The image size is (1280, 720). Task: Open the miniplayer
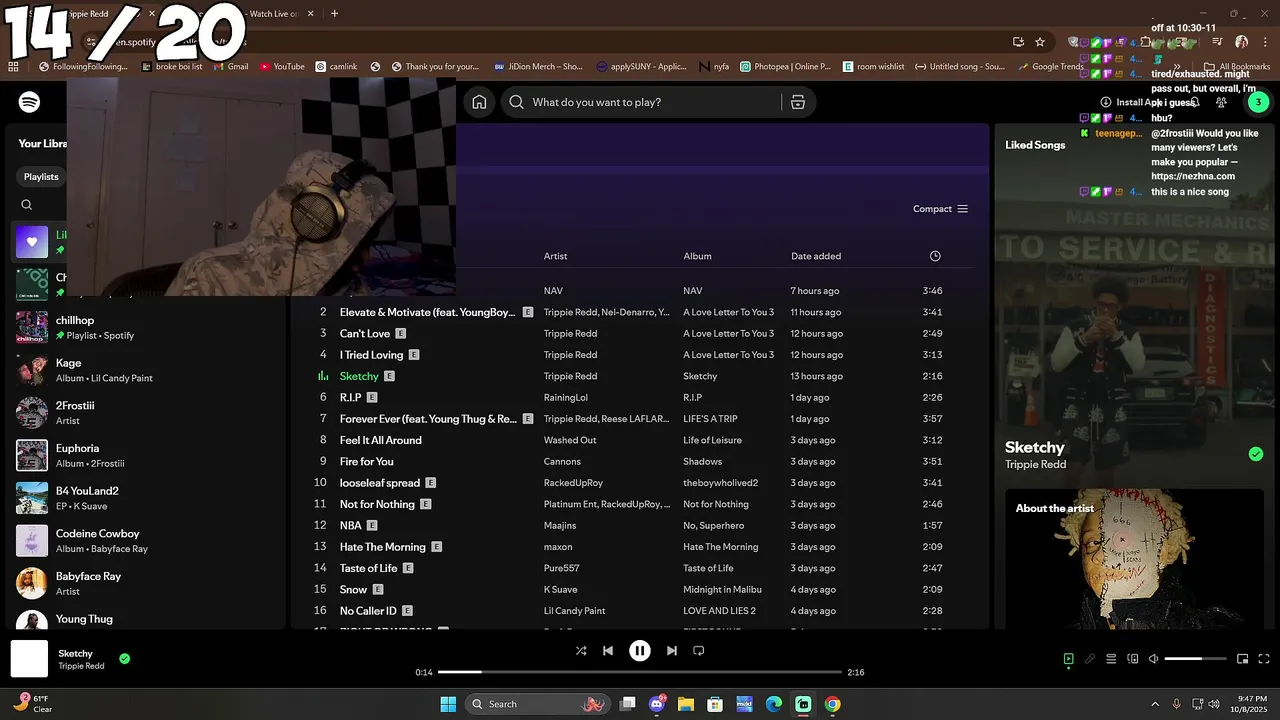pyautogui.click(x=1243, y=659)
